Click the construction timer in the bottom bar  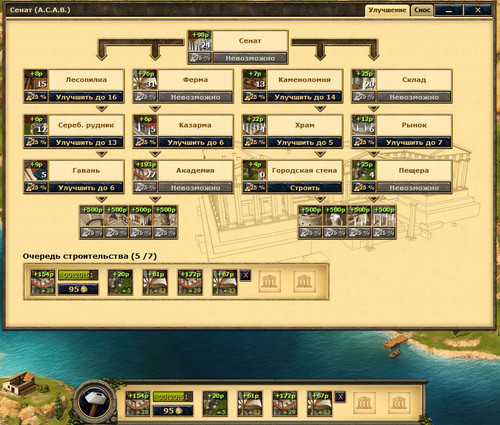pos(173,396)
